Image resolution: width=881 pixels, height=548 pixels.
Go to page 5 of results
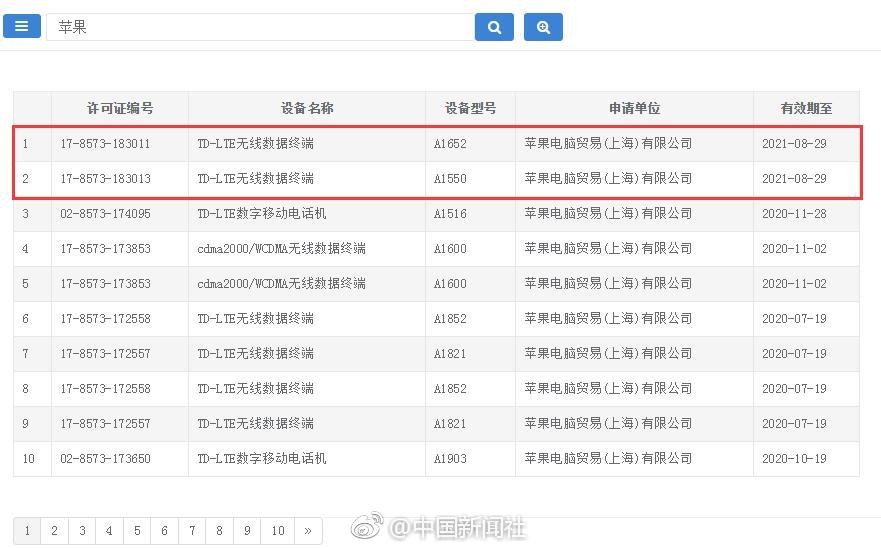click(137, 531)
